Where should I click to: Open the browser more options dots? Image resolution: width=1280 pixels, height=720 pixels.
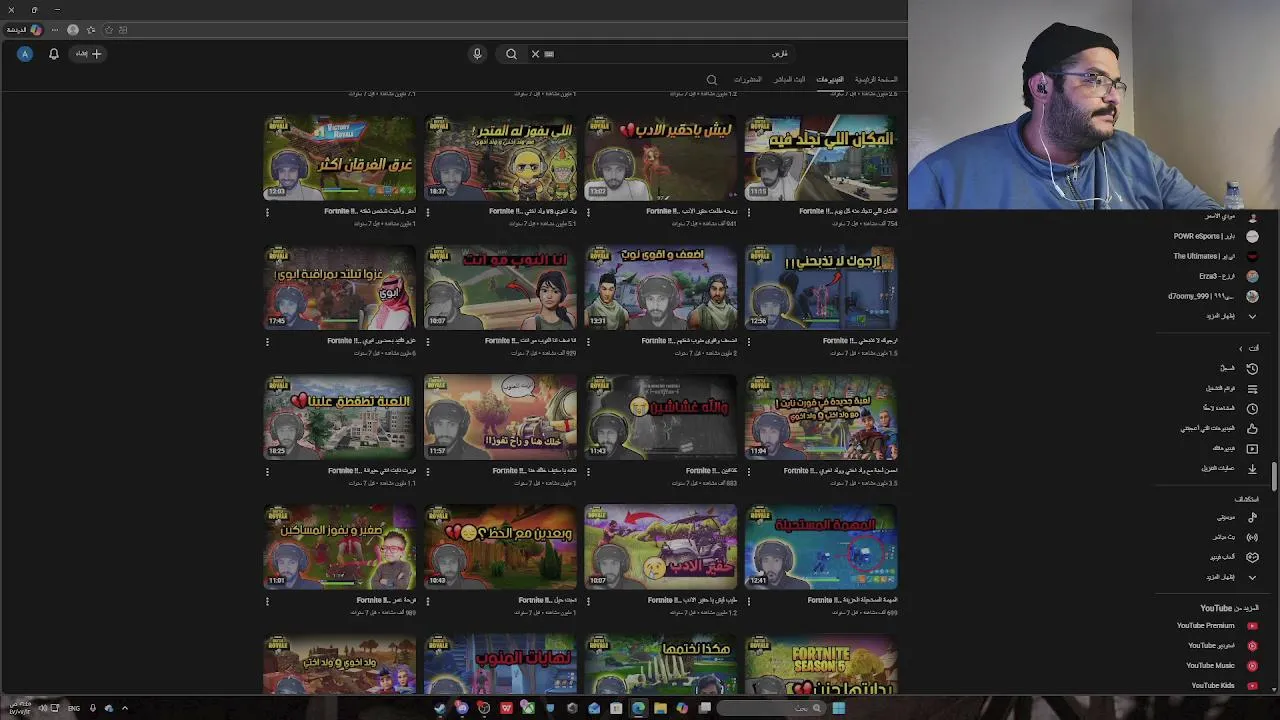(55, 30)
